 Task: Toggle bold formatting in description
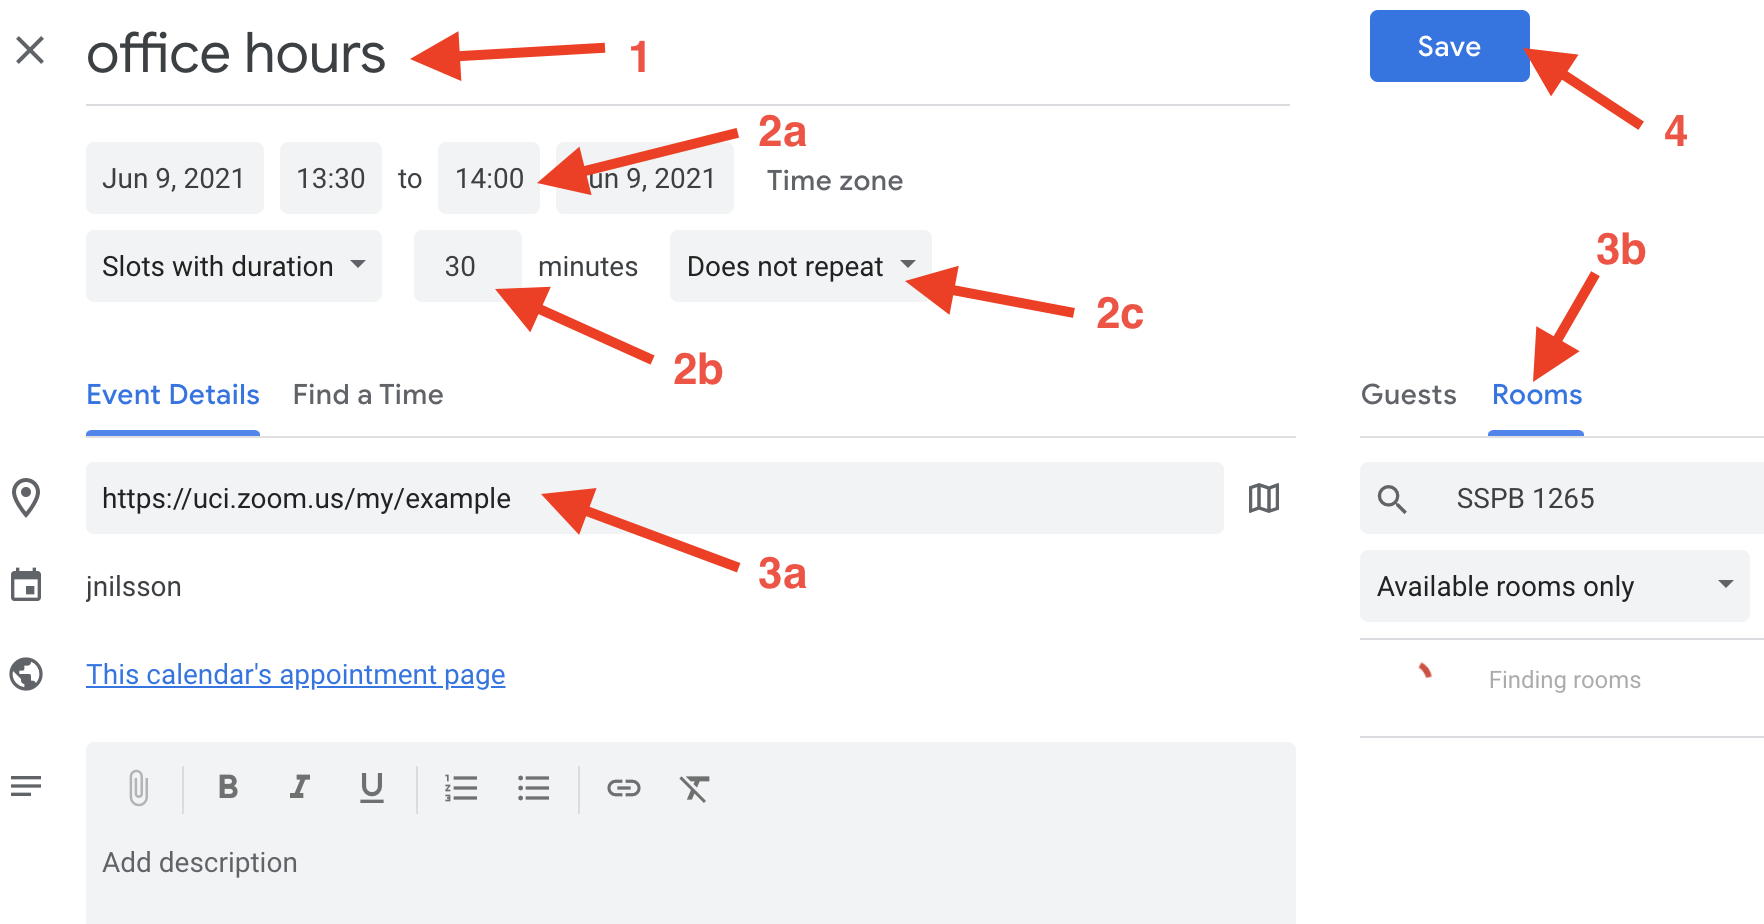pos(228,788)
